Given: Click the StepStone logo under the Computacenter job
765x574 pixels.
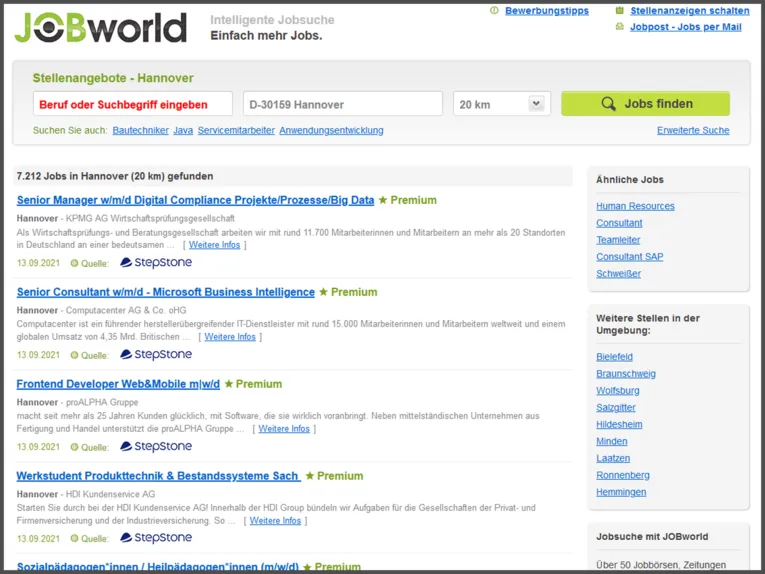Looking at the screenshot, I should (156, 355).
